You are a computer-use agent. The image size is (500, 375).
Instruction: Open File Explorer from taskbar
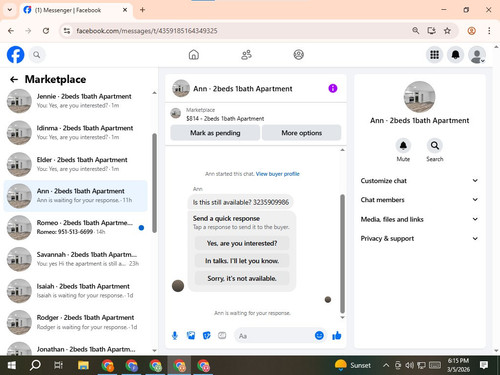83,365
